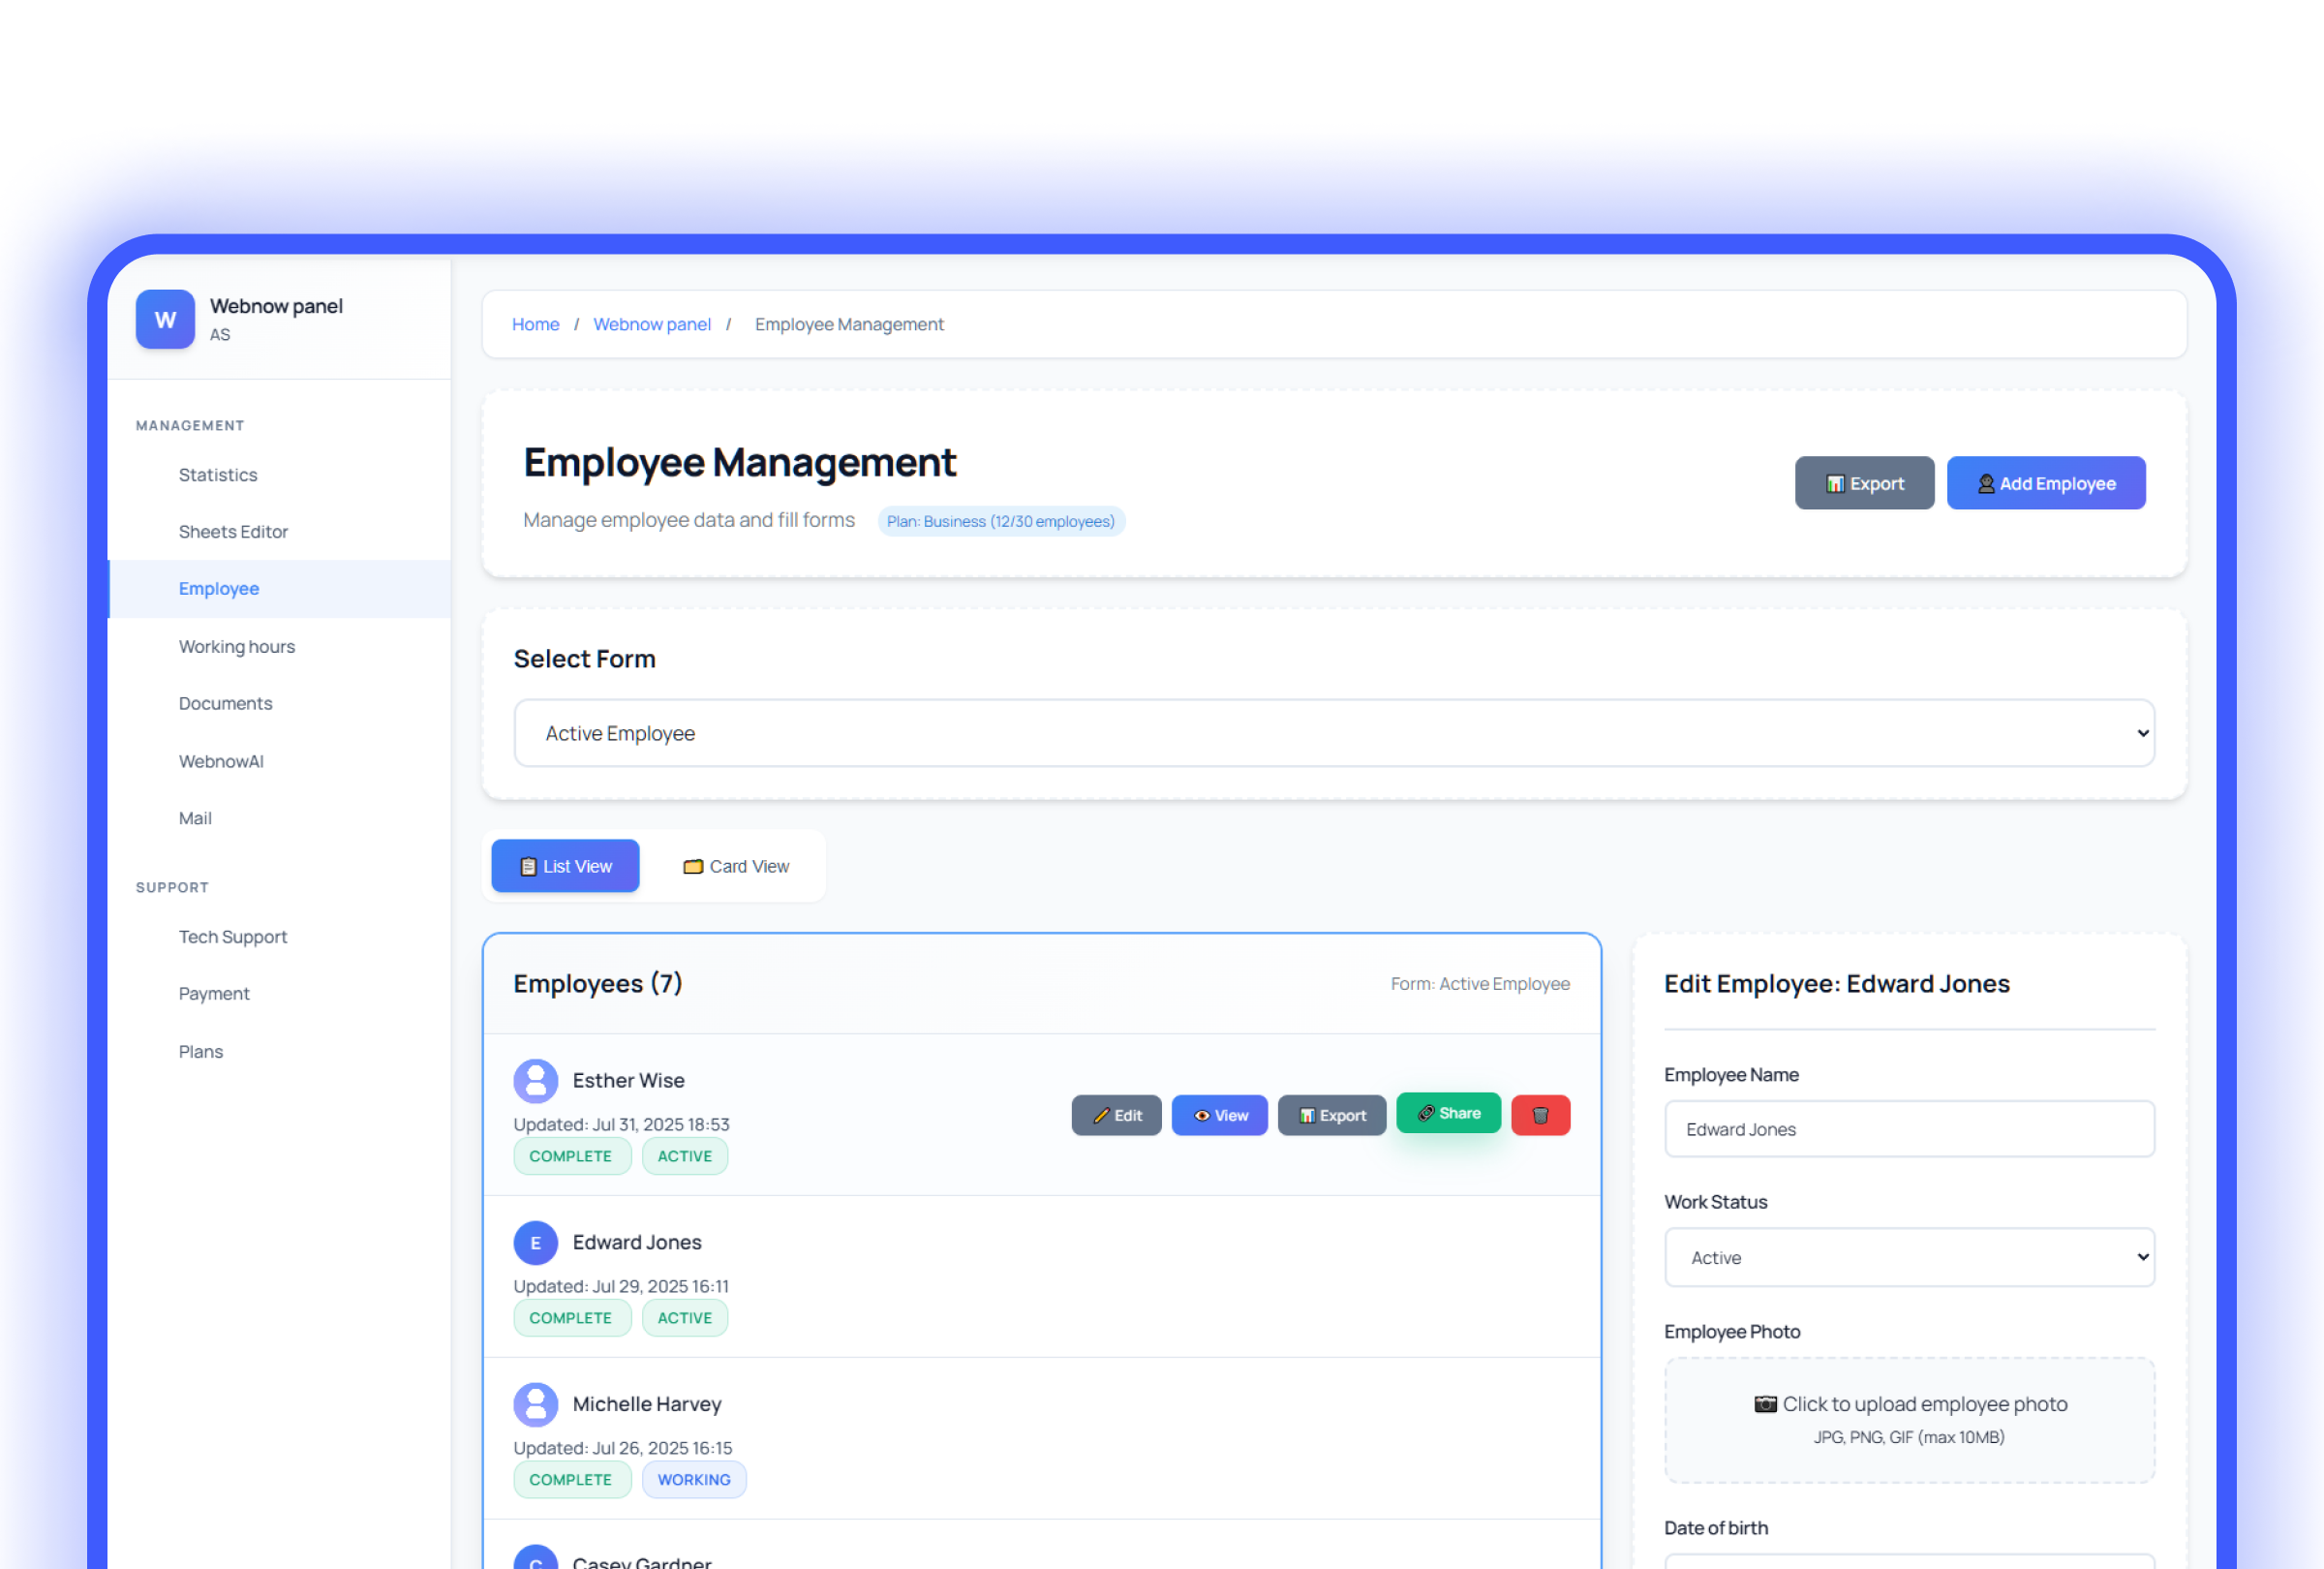Click the Add Employee button
This screenshot has width=2324, height=1569.
tap(2046, 483)
